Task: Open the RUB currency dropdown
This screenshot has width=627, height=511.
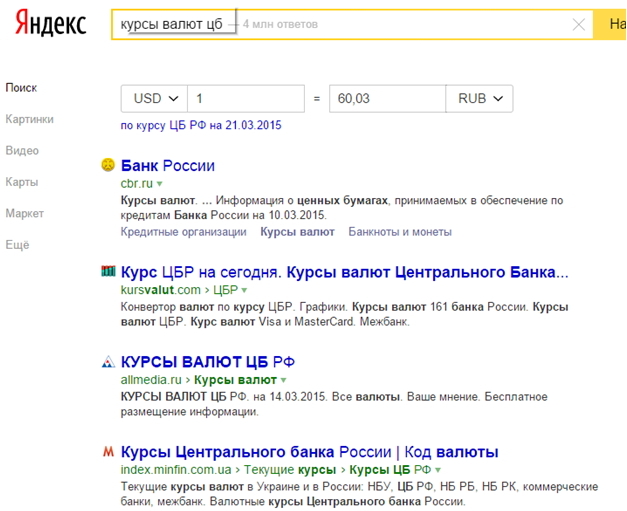Action: [x=479, y=98]
